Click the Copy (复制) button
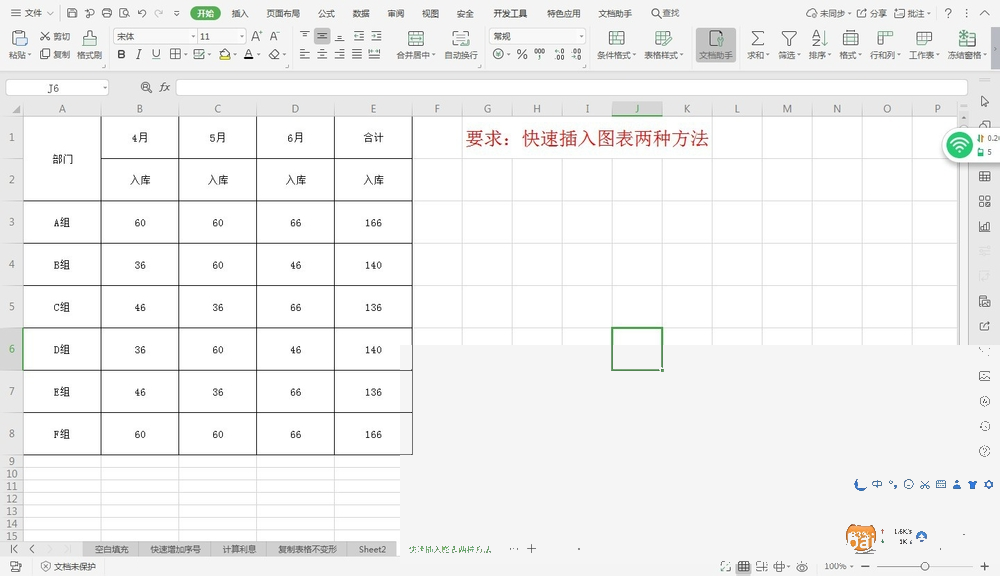The height and width of the screenshot is (576, 1000). coord(55,54)
